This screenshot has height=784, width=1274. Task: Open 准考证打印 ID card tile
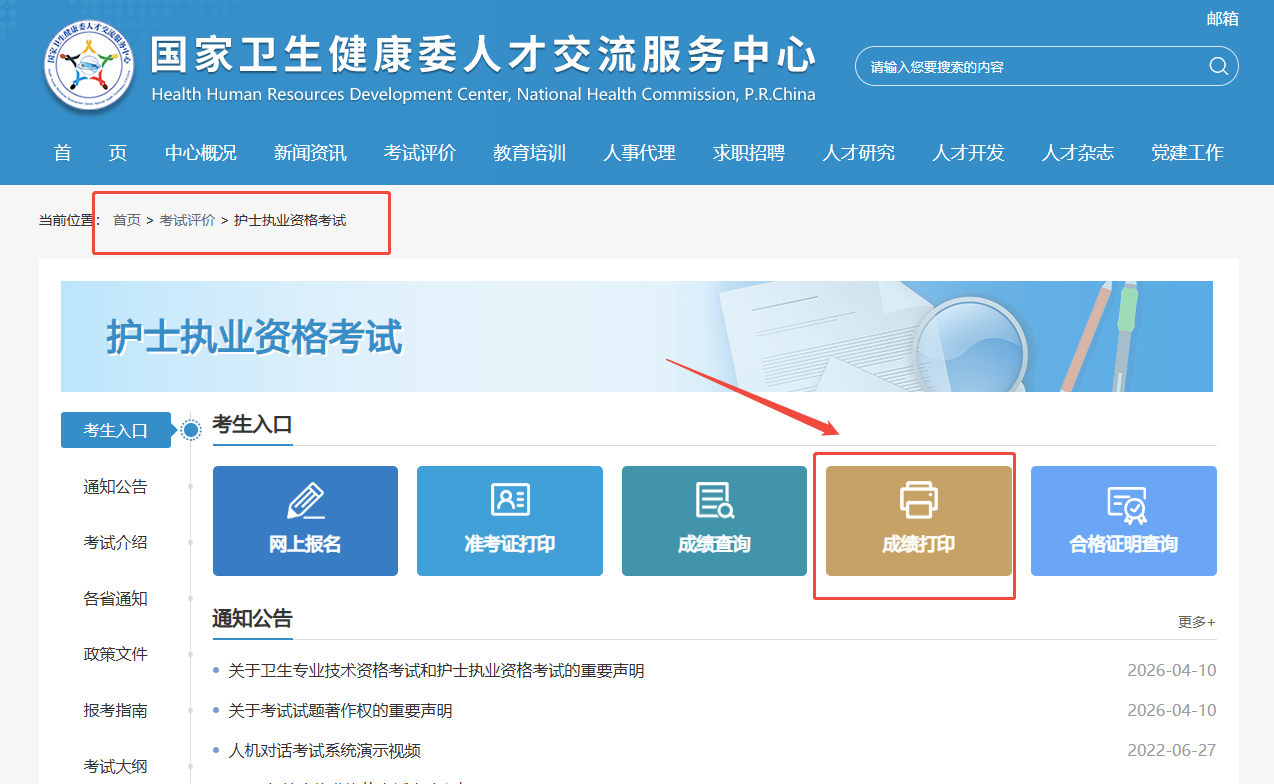click(x=510, y=521)
